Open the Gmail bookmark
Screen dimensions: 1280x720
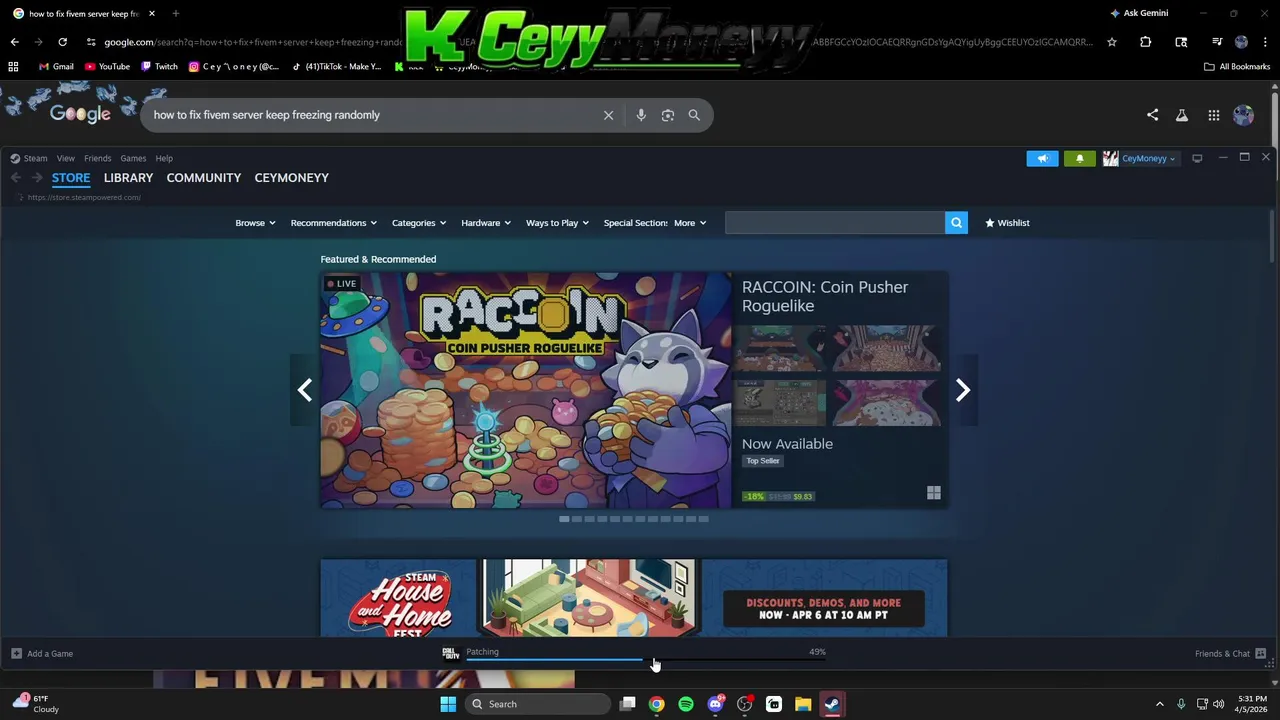[56, 66]
